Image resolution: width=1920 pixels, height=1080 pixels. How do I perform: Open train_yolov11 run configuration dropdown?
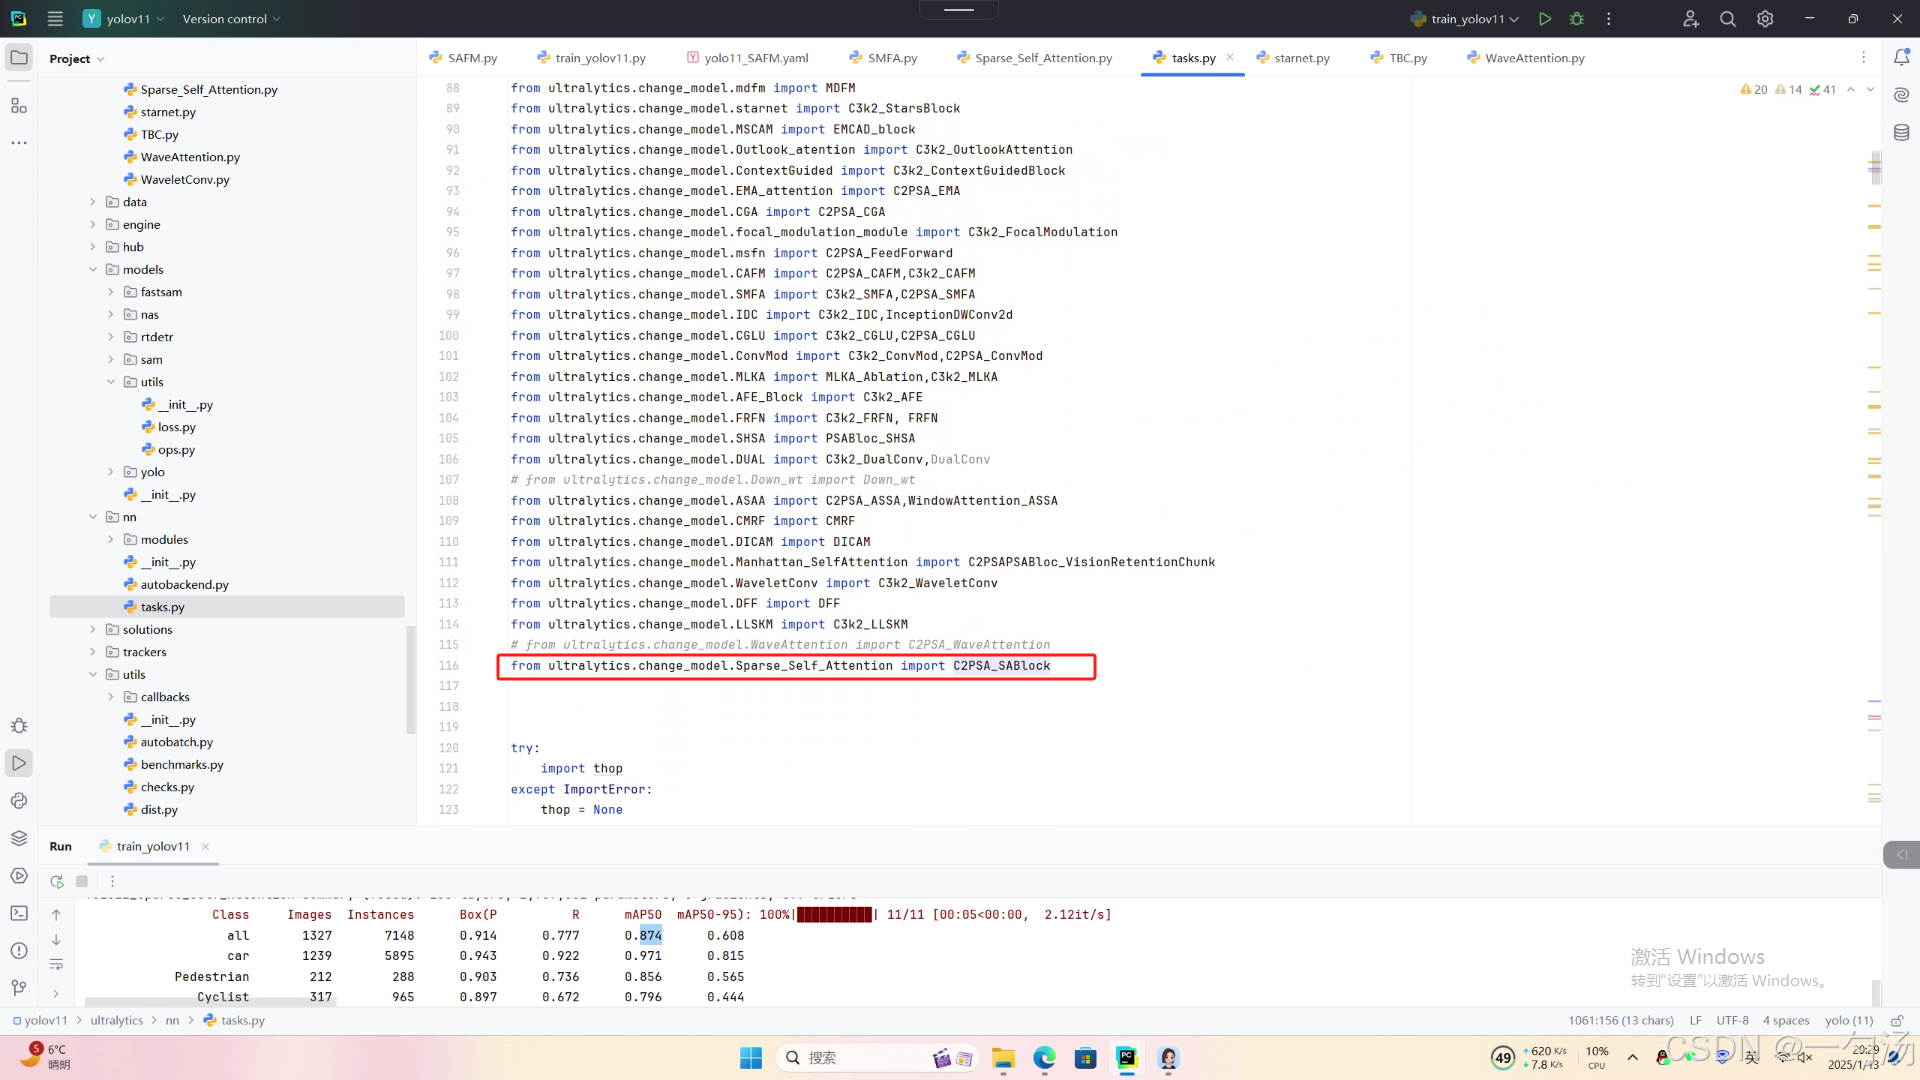point(1466,19)
